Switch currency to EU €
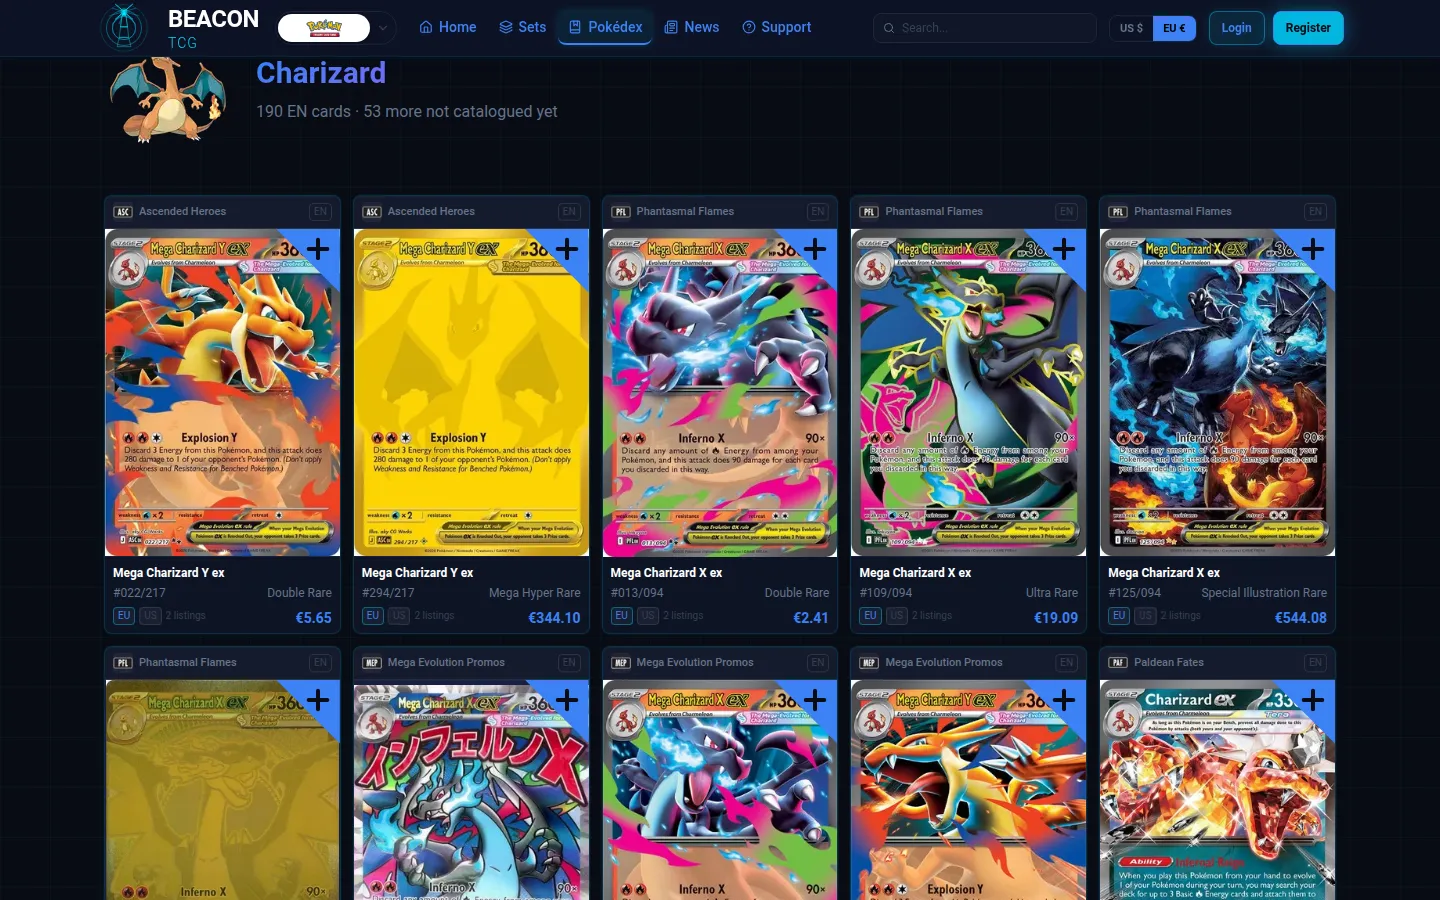The image size is (1440, 900). point(1174,28)
